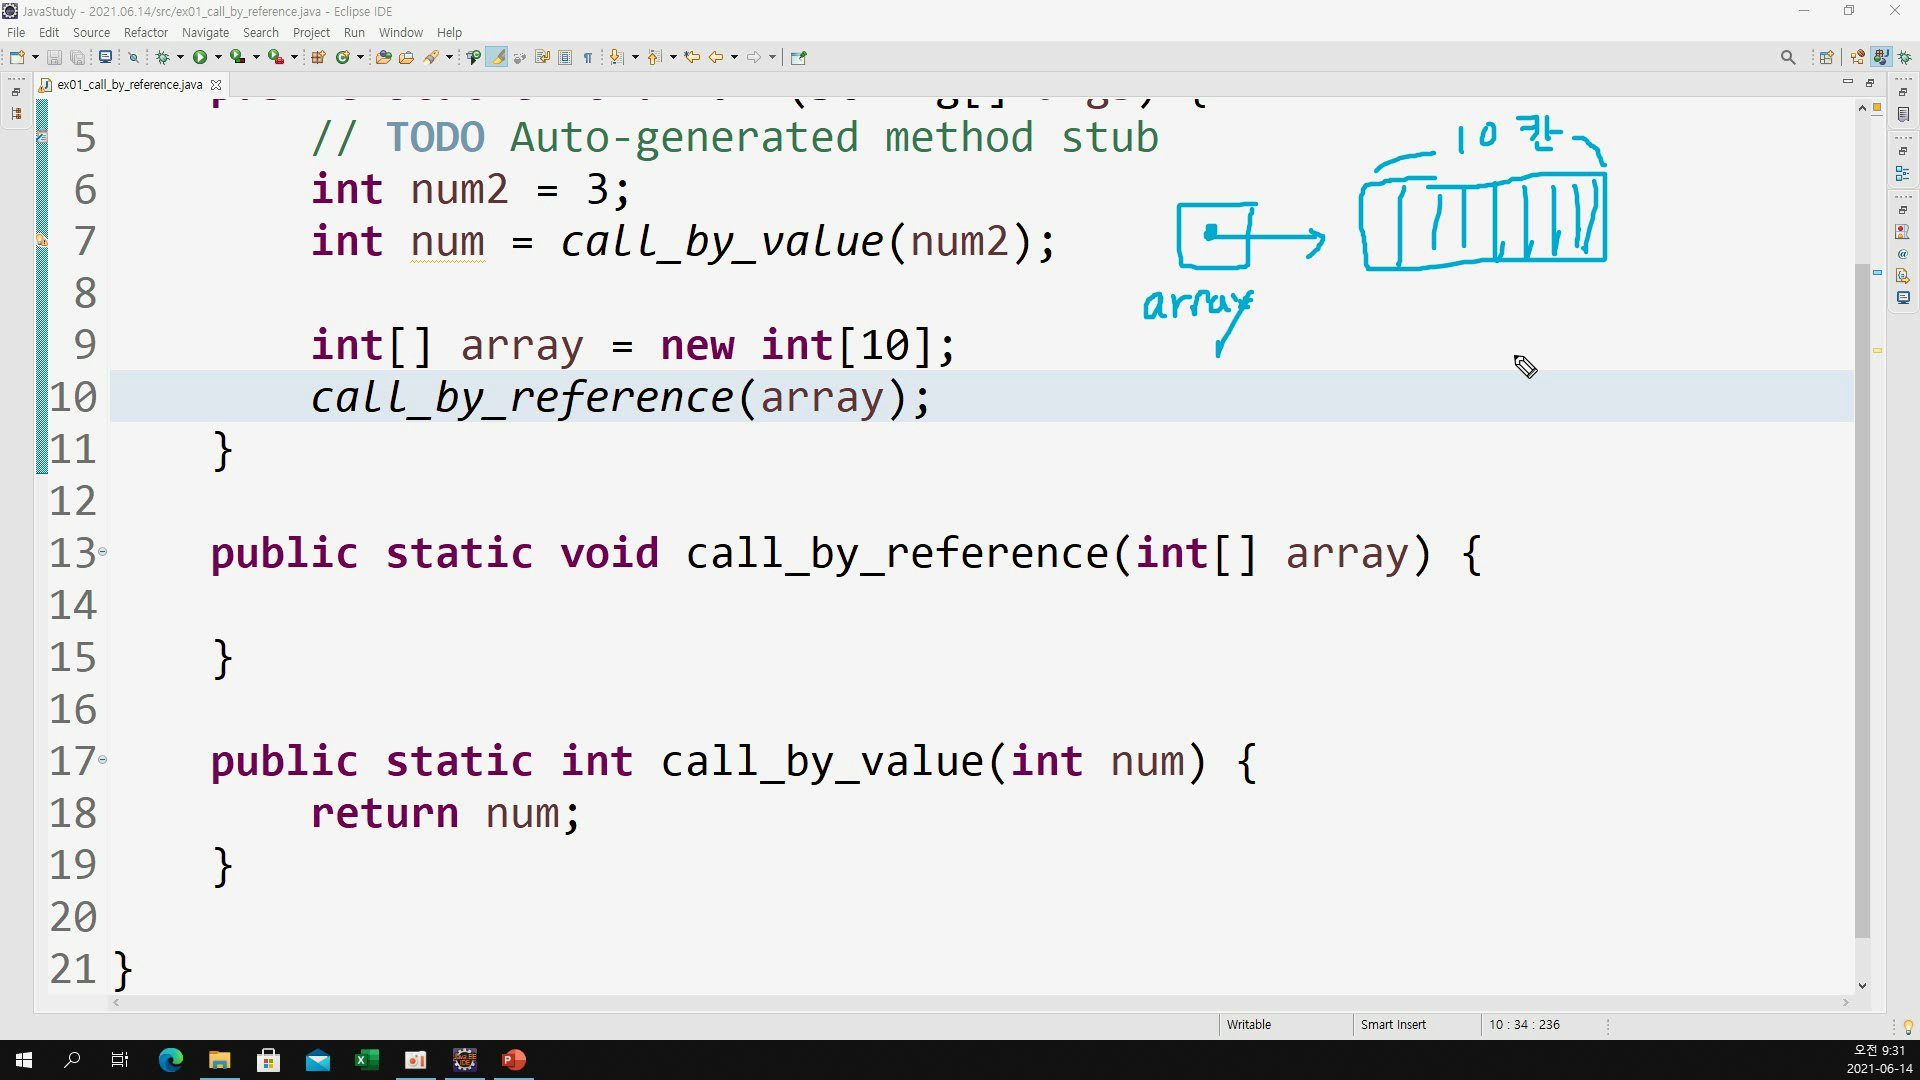
Task: Switch to the Debug perspective icon
Action: coord(1904,57)
